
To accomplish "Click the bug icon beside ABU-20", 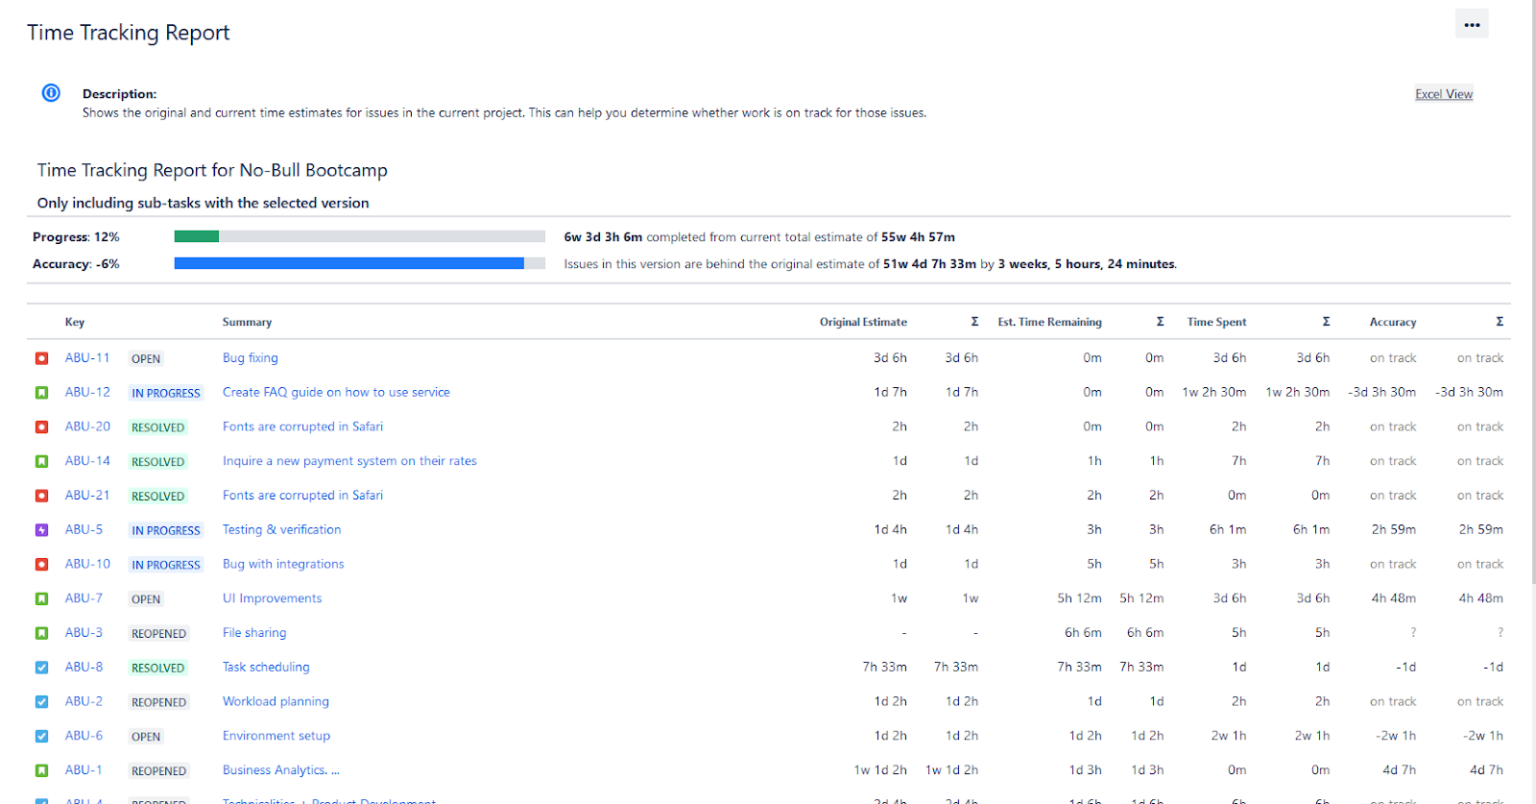I will (x=42, y=426).
